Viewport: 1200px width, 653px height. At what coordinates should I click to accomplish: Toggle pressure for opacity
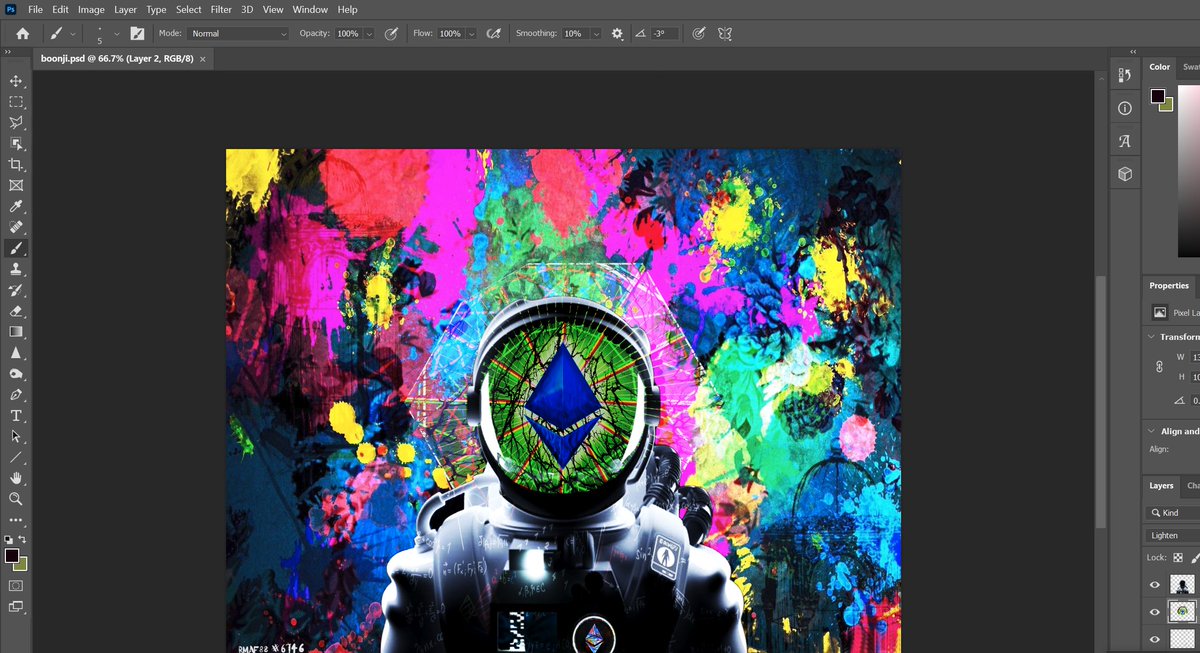pos(391,33)
